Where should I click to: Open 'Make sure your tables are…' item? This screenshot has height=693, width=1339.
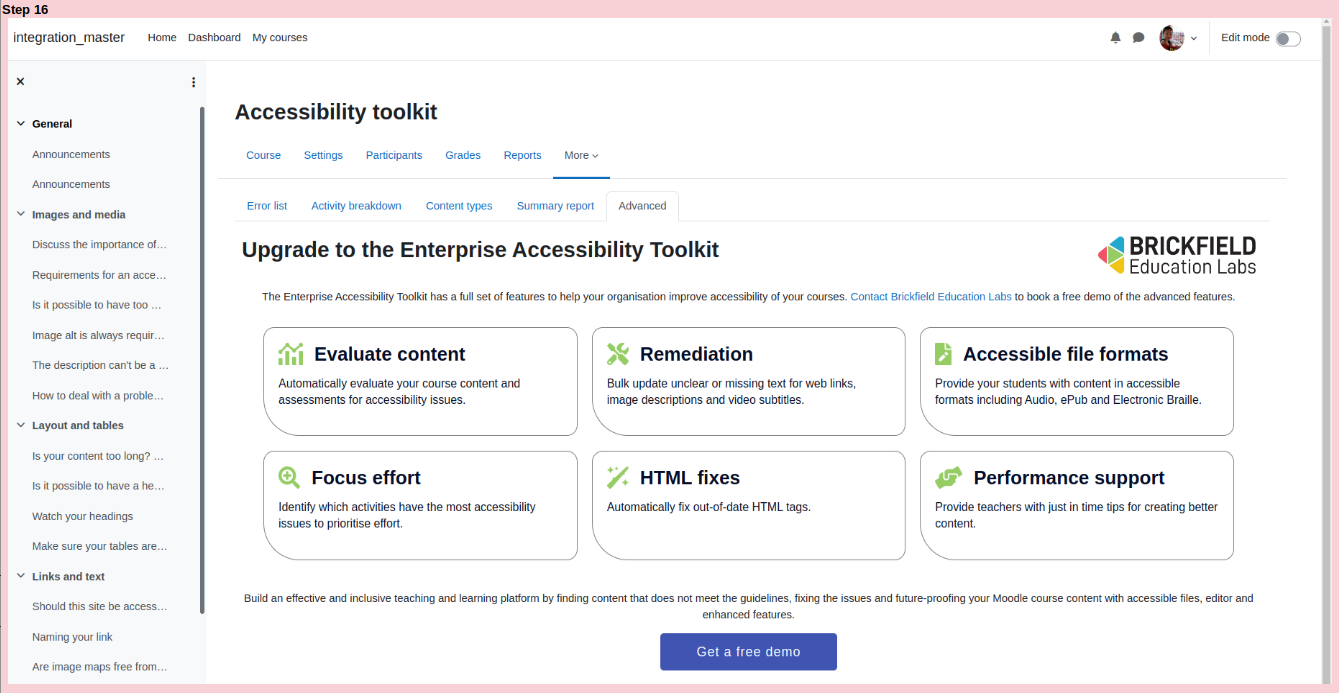click(x=100, y=546)
